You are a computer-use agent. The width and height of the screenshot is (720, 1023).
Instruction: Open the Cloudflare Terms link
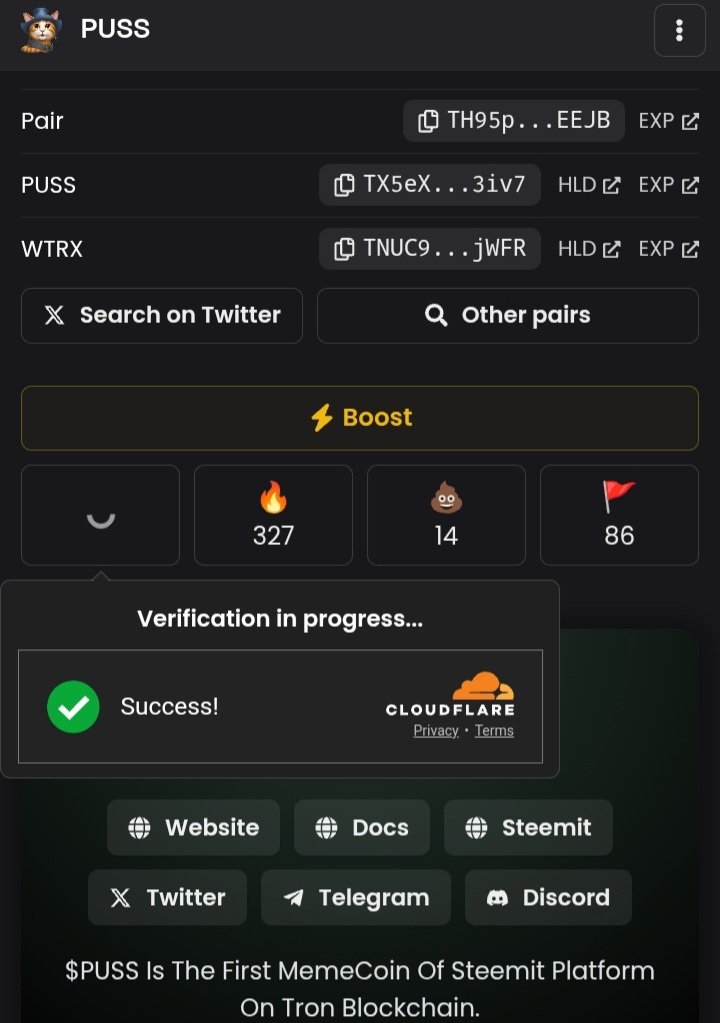click(494, 731)
